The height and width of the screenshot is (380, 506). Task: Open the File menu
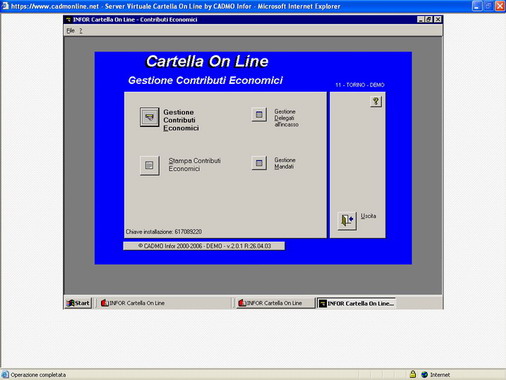(x=70, y=31)
